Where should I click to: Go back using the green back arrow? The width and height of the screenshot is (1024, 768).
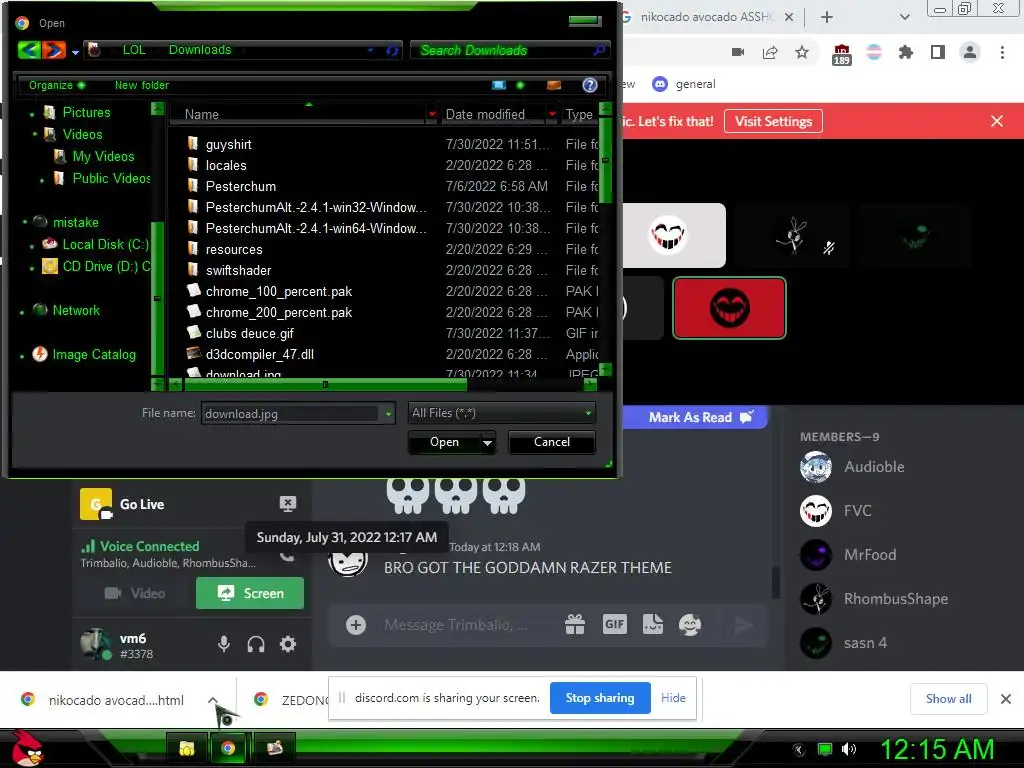pyautogui.click(x=29, y=50)
